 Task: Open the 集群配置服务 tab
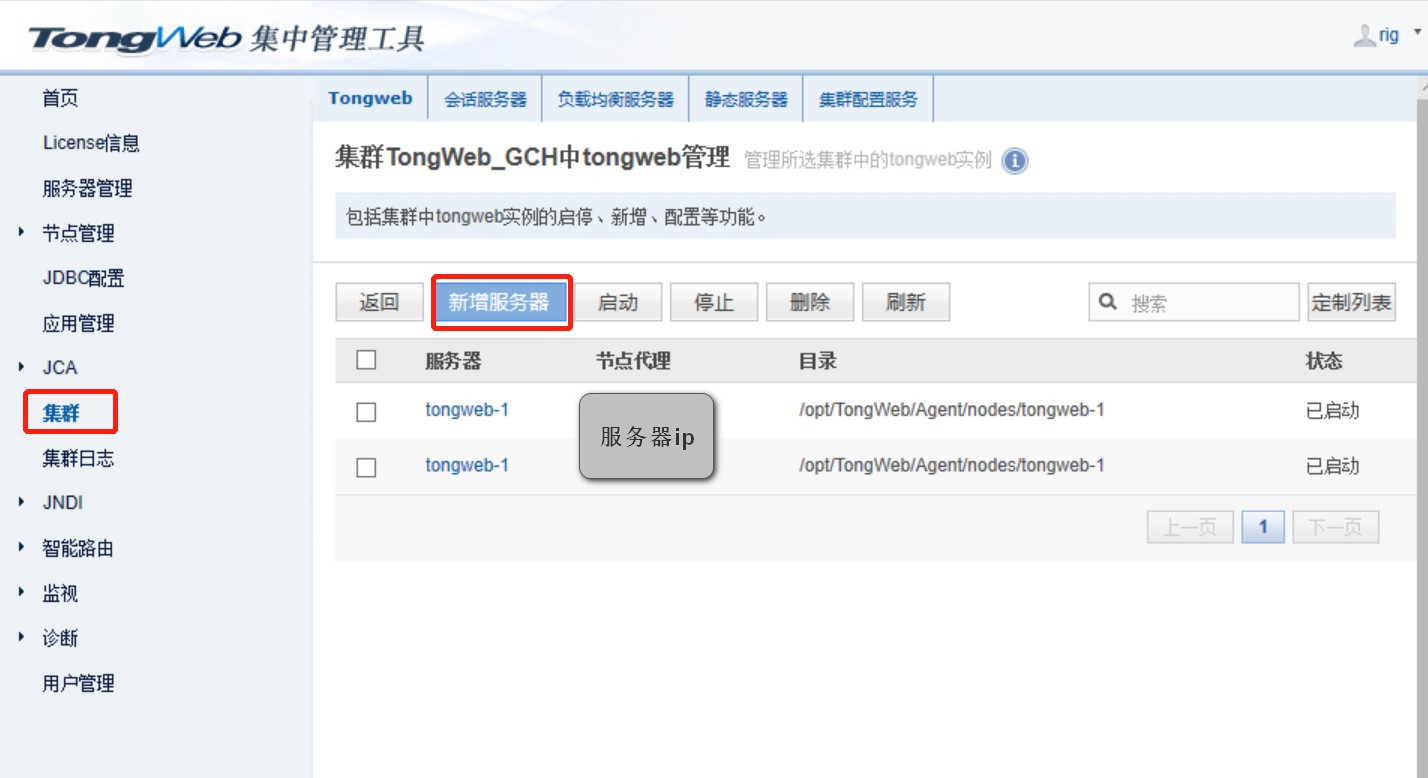[x=868, y=99]
